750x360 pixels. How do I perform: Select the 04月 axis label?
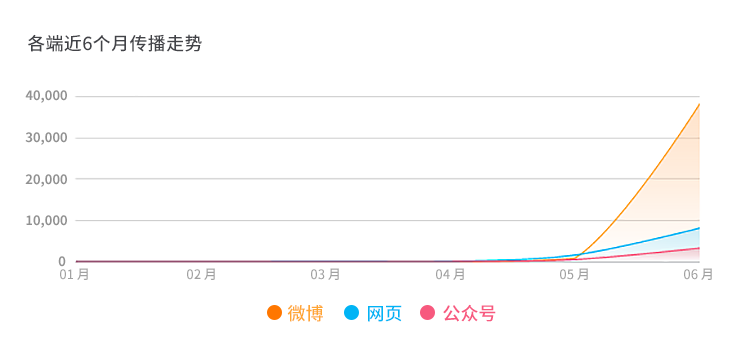pyautogui.click(x=450, y=275)
